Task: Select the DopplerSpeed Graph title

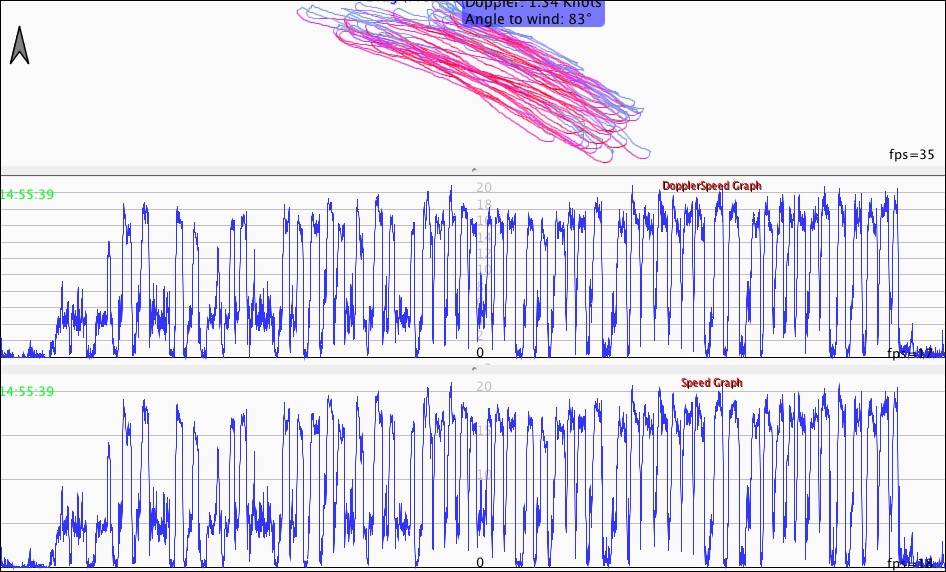Action: point(711,186)
